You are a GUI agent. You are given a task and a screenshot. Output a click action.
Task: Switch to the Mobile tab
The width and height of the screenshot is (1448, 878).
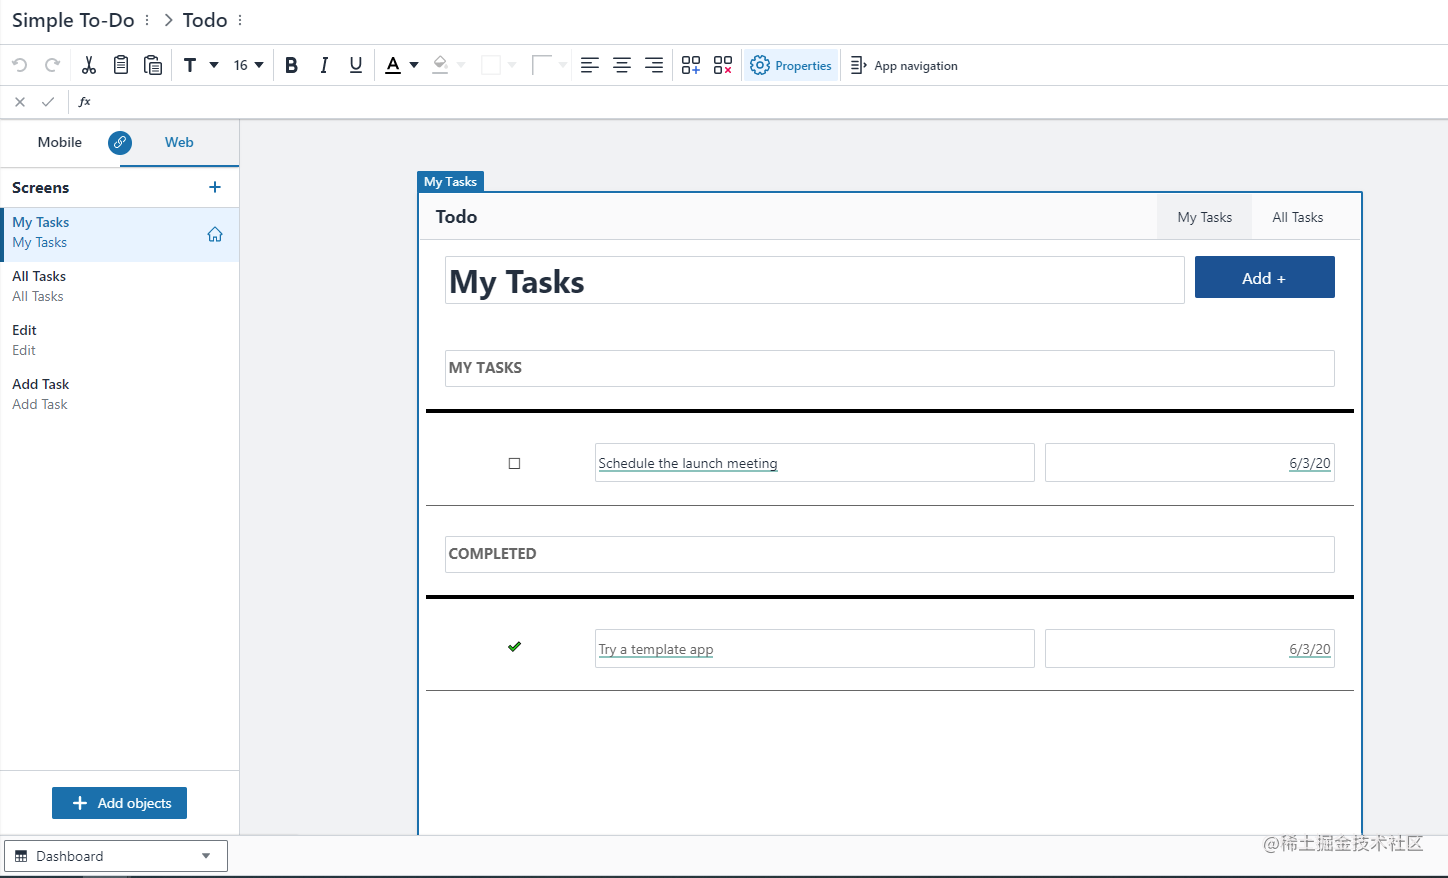[x=60, y=142]
